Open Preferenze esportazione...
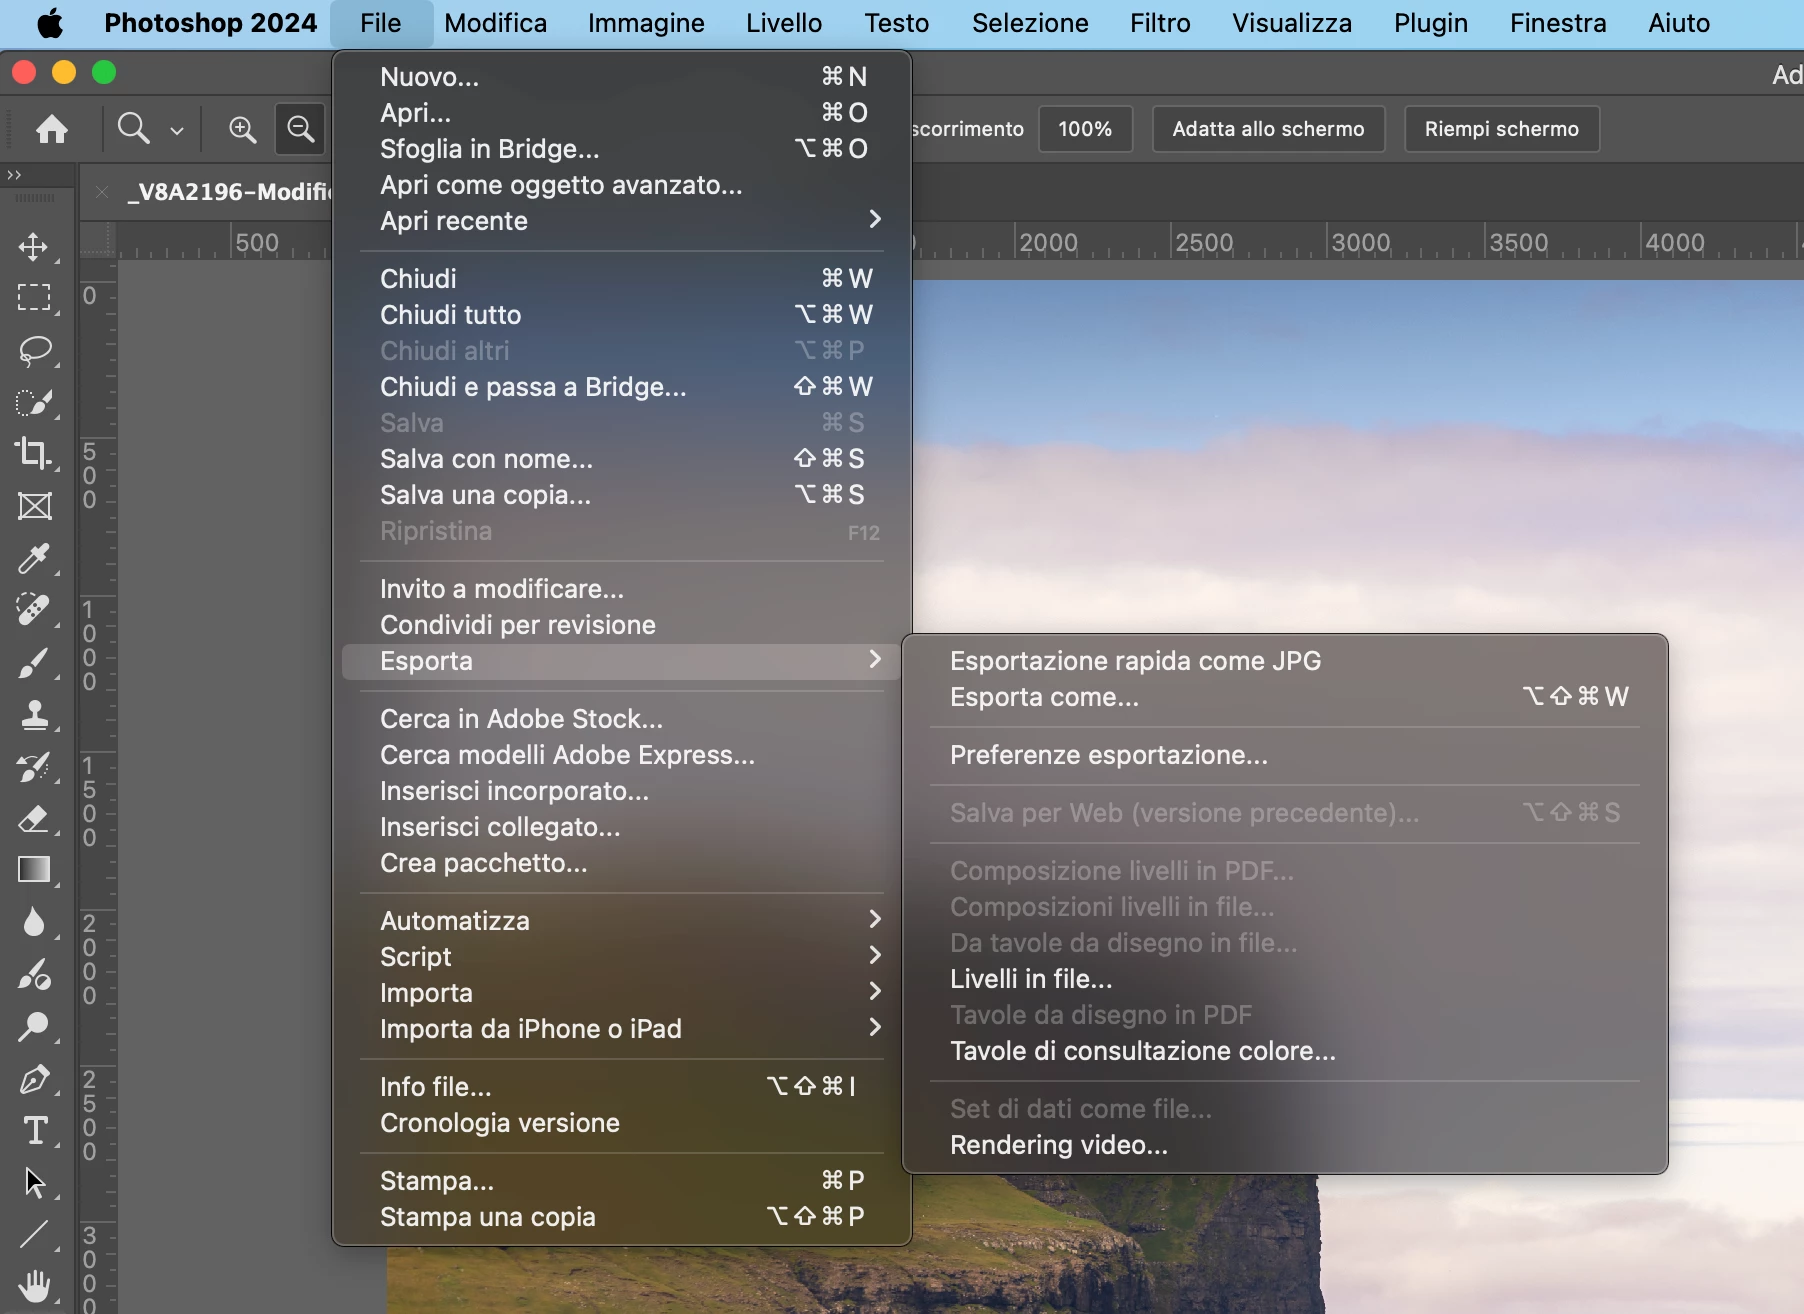Image resolution: width=1804 pixels, height=1314 pixels. 1285,755
